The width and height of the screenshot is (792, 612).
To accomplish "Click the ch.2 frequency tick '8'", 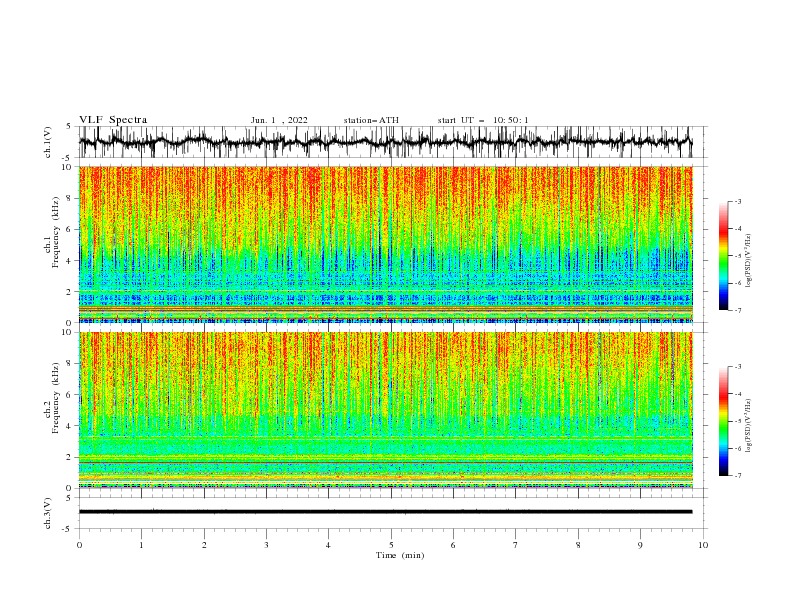I will tap(69, 364).
